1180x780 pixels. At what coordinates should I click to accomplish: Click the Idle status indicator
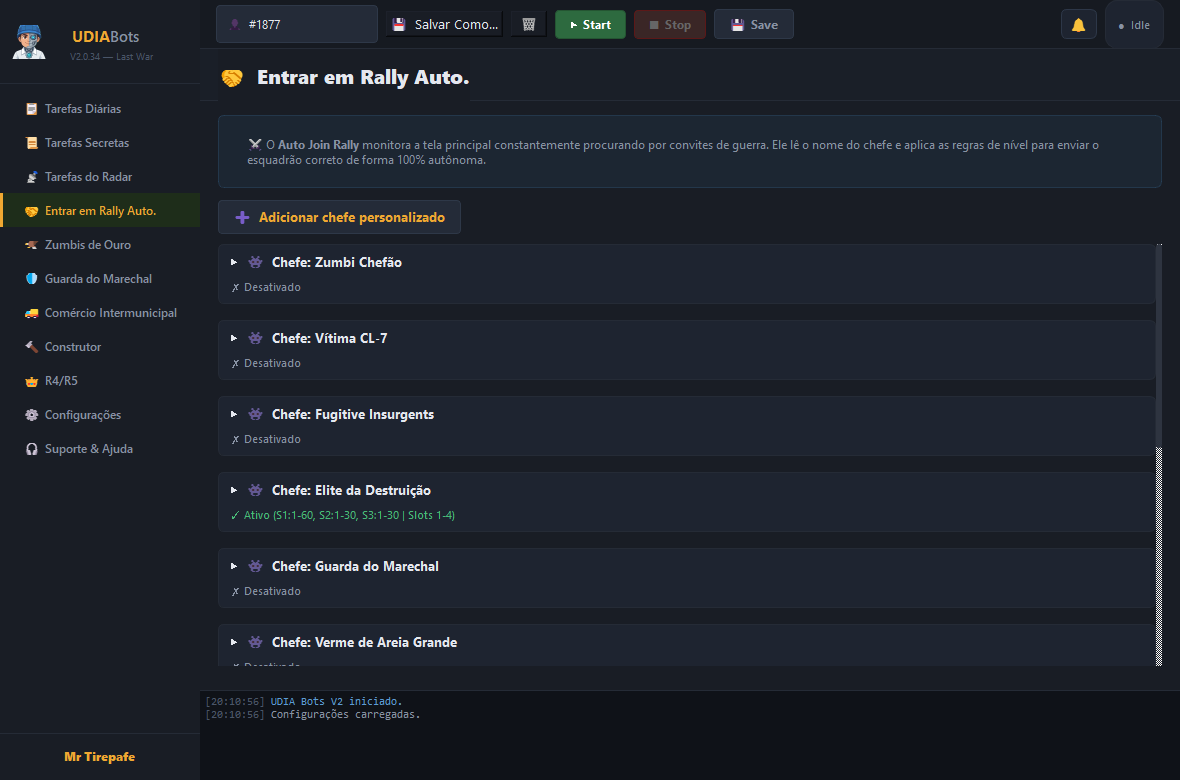[1134, 25]
